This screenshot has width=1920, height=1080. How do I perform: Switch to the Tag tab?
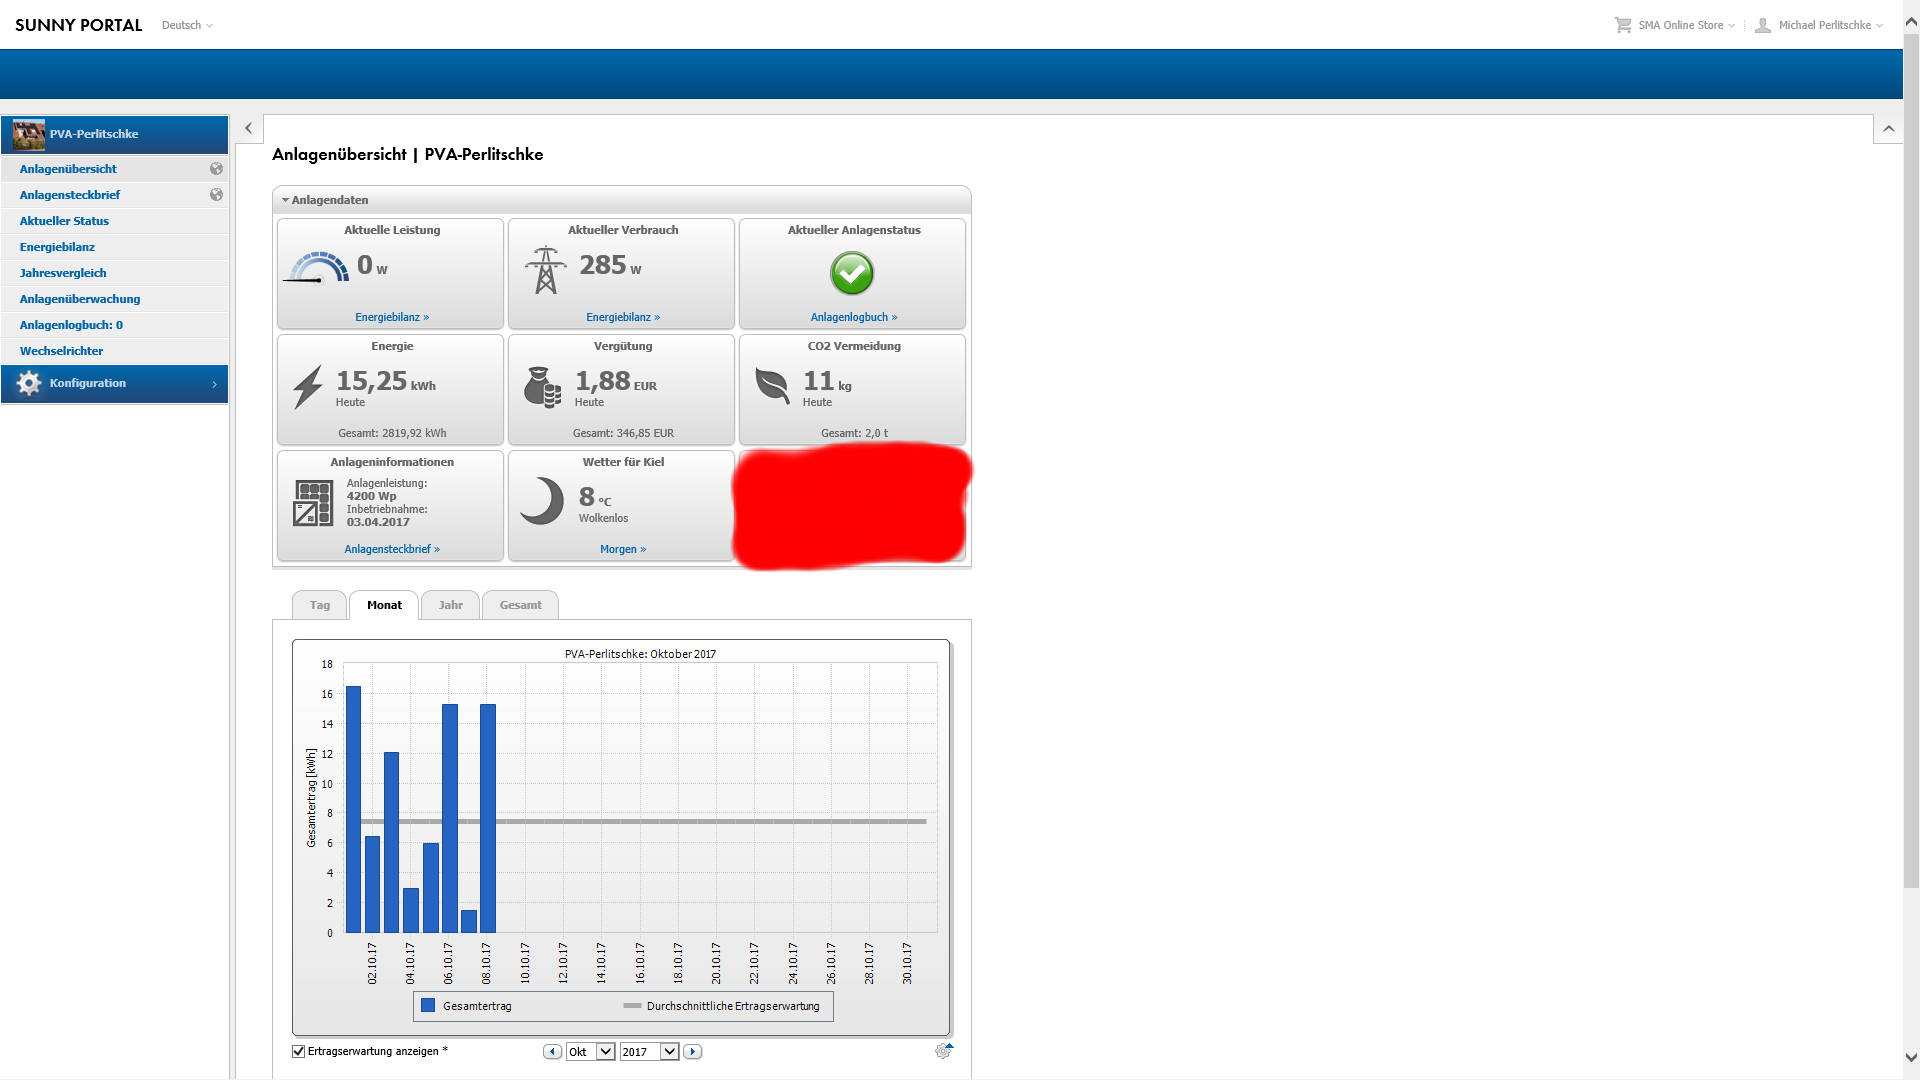[x=319, y=605]
